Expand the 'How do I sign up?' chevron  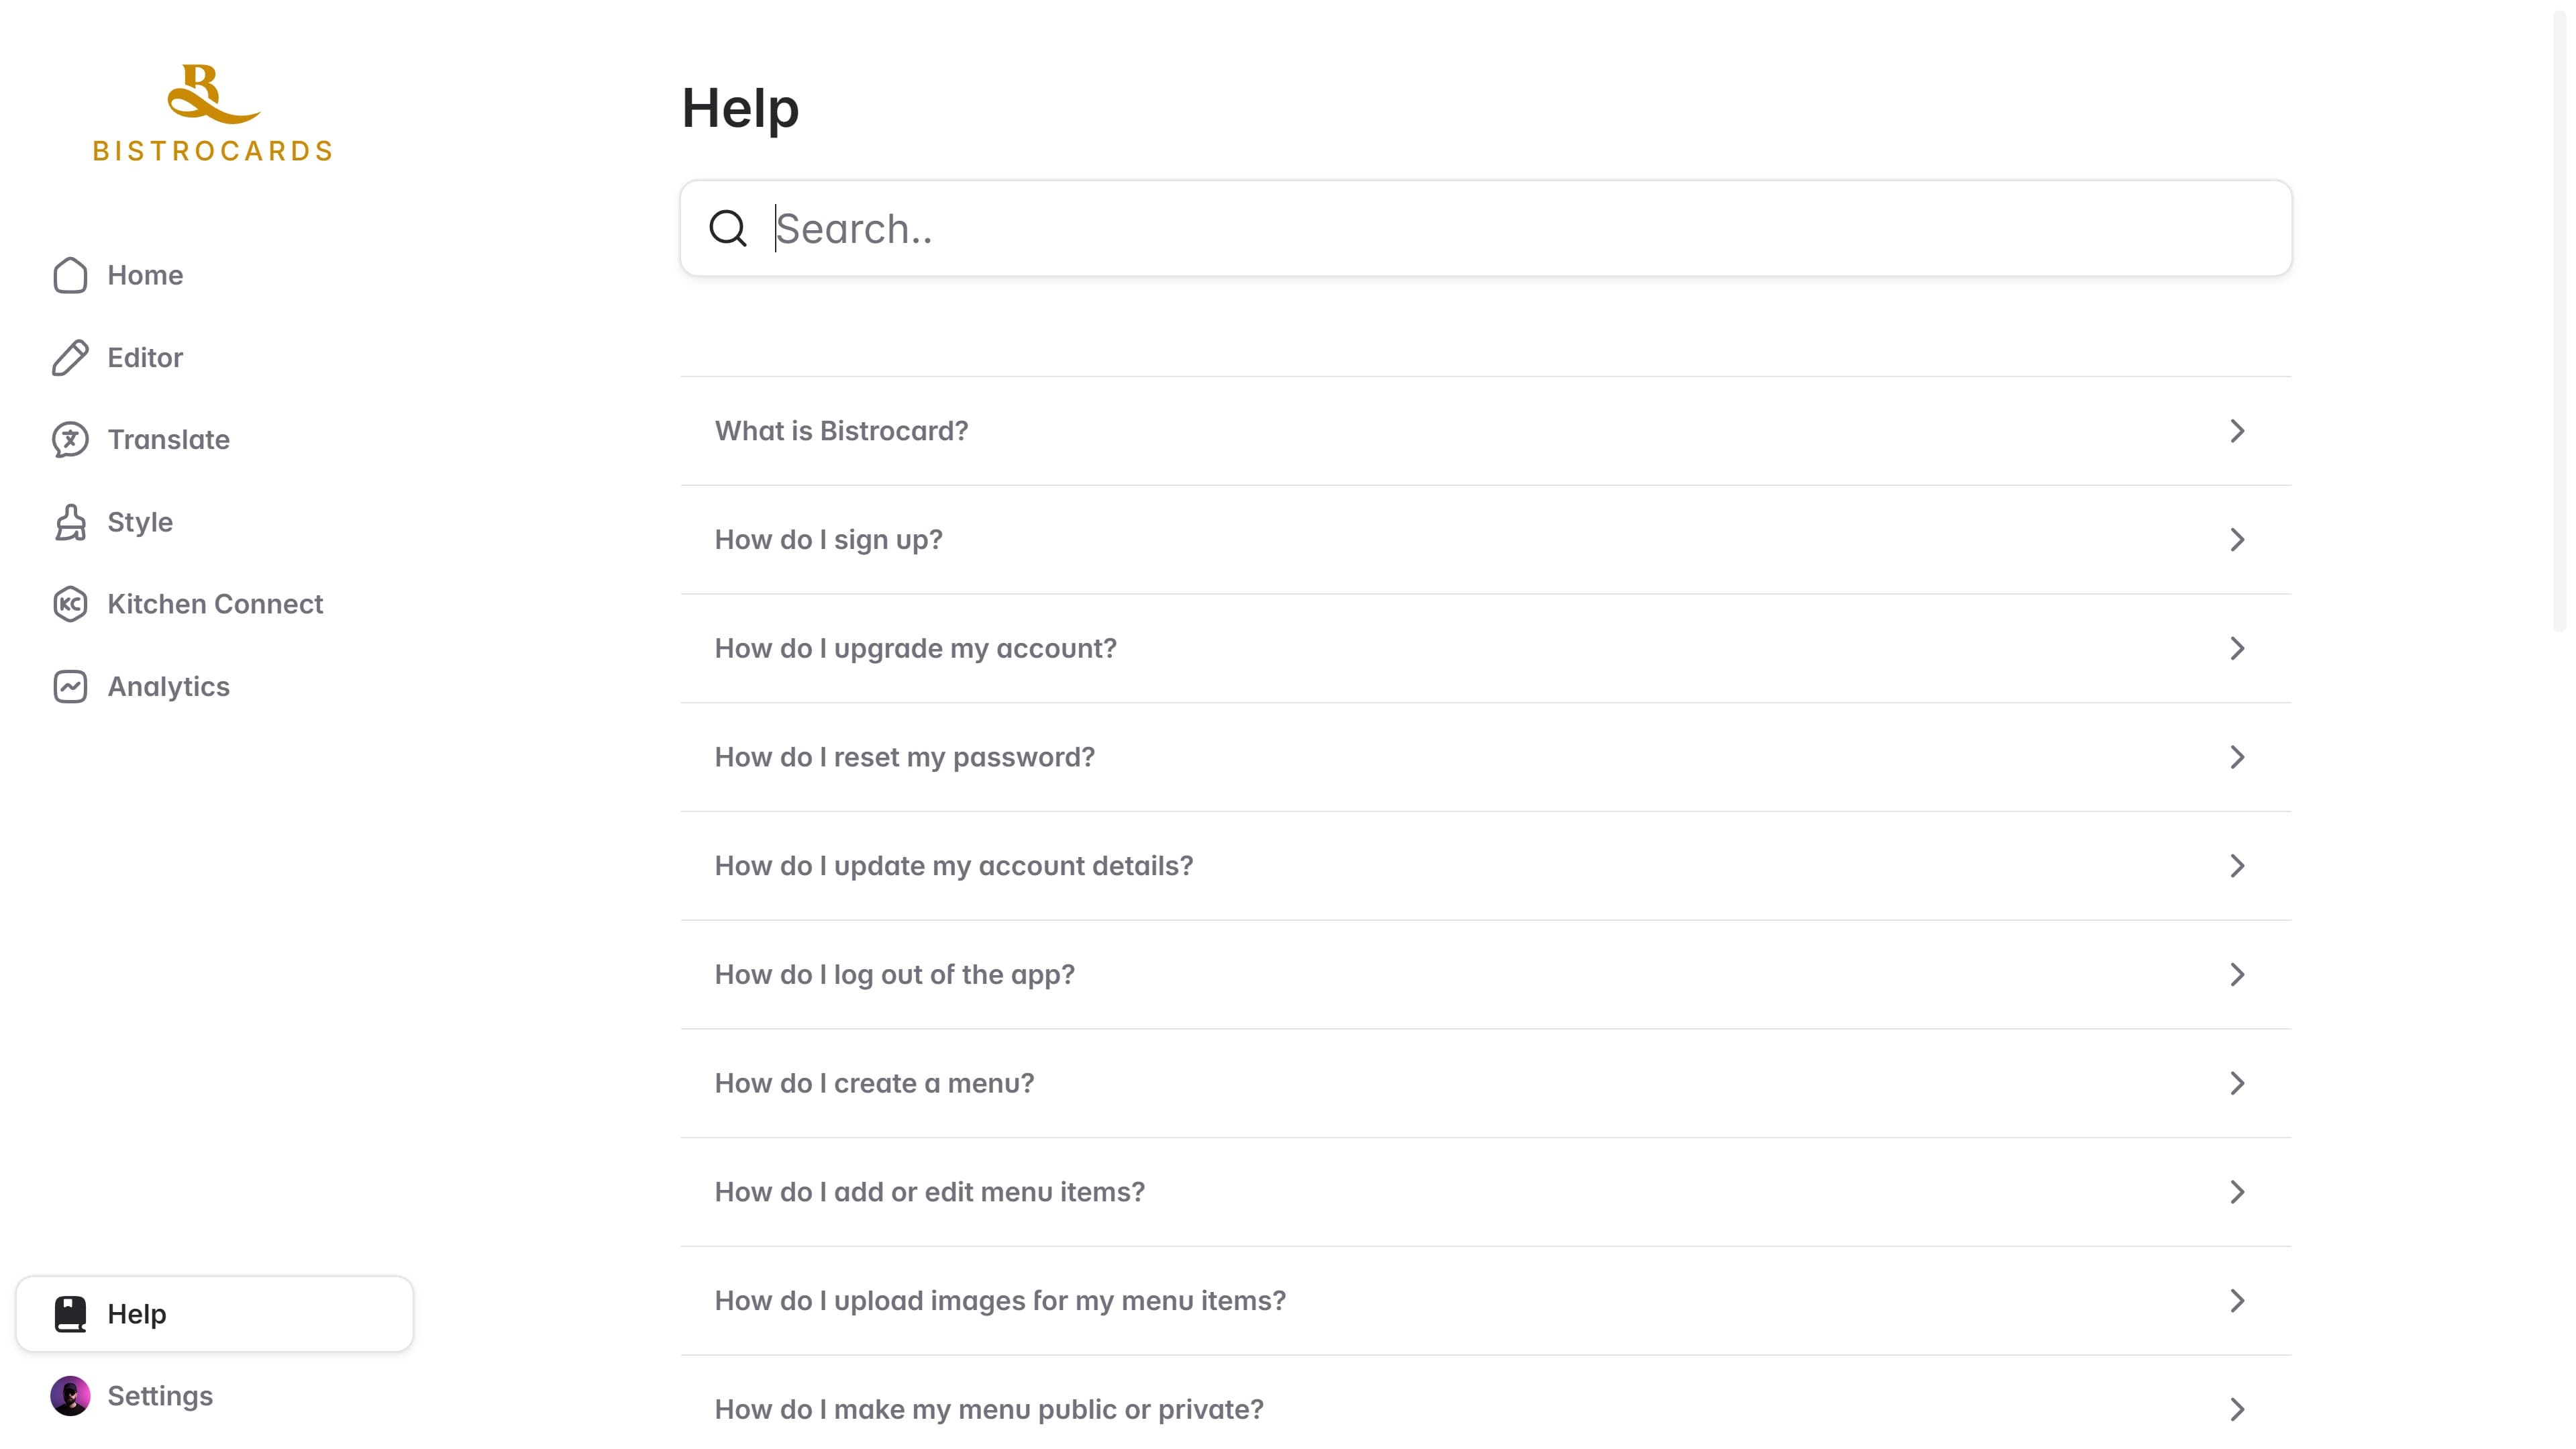click(x=2238, y=540)
